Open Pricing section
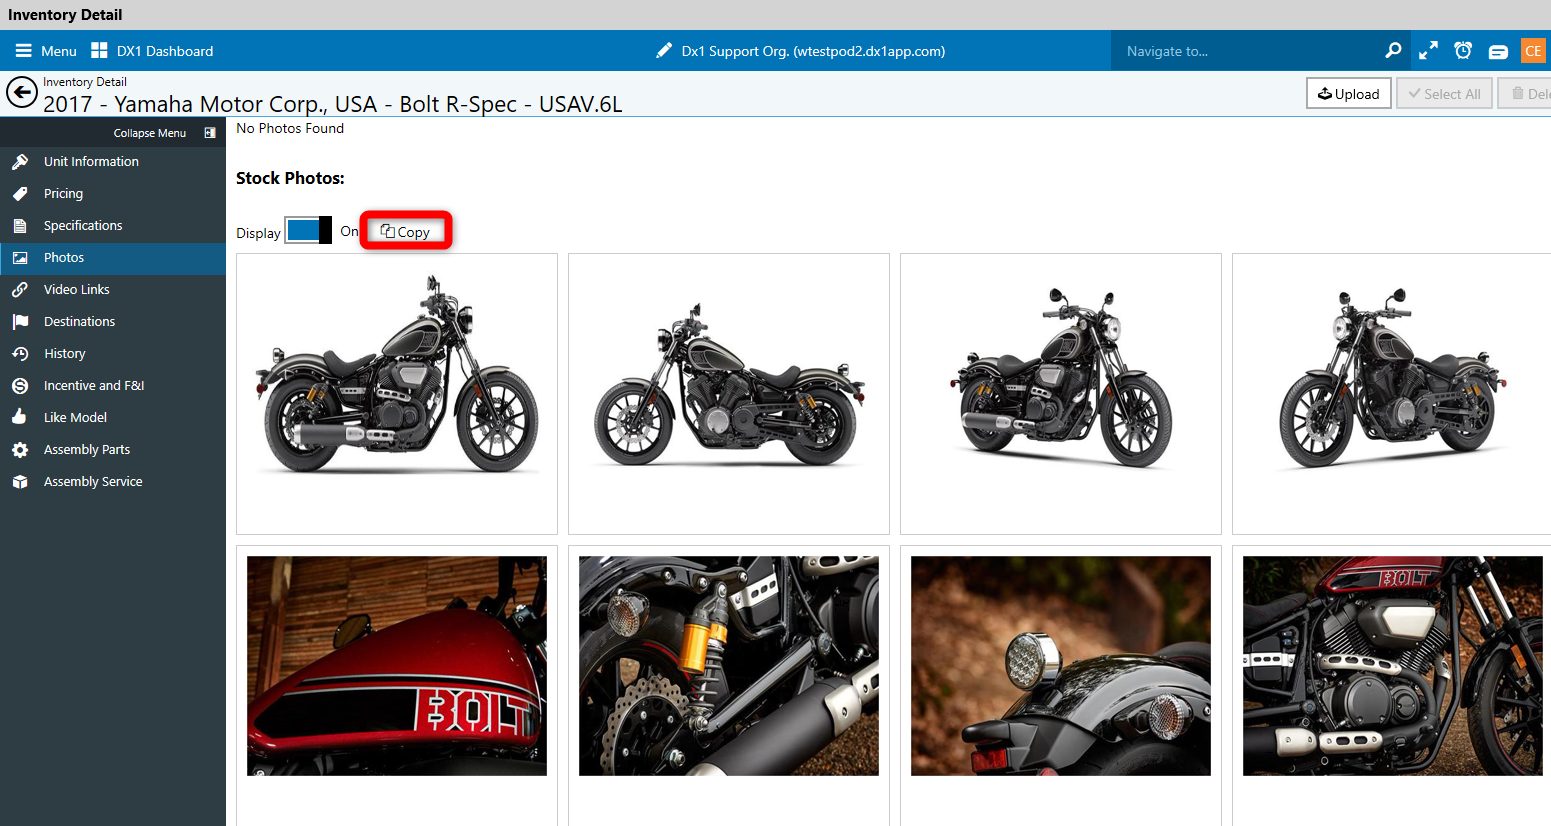Screen dimensions: 1551x826 113,193
